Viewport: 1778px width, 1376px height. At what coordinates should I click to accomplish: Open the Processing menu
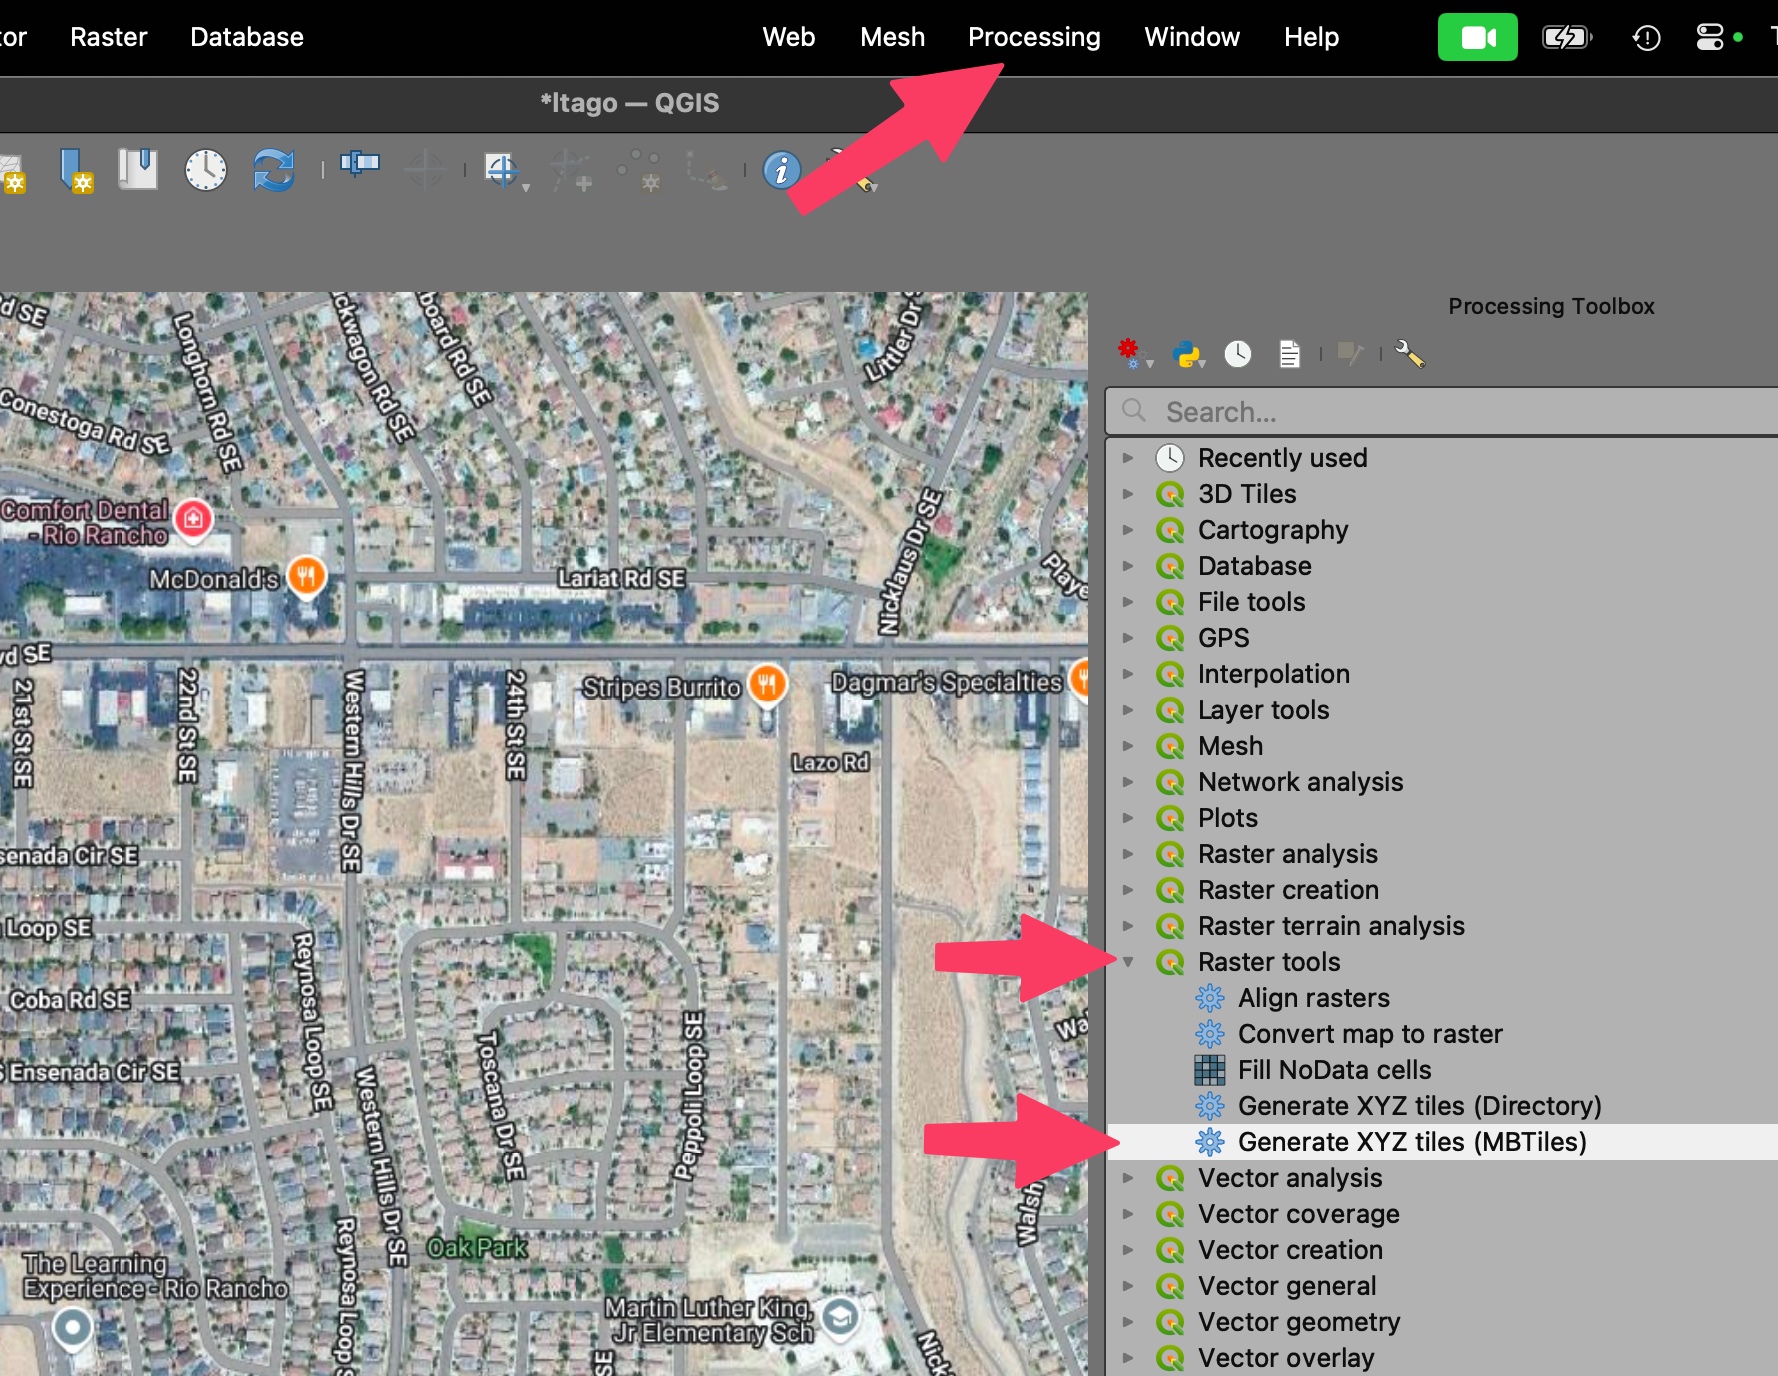pyautogui.click(x=1034, y=37)
